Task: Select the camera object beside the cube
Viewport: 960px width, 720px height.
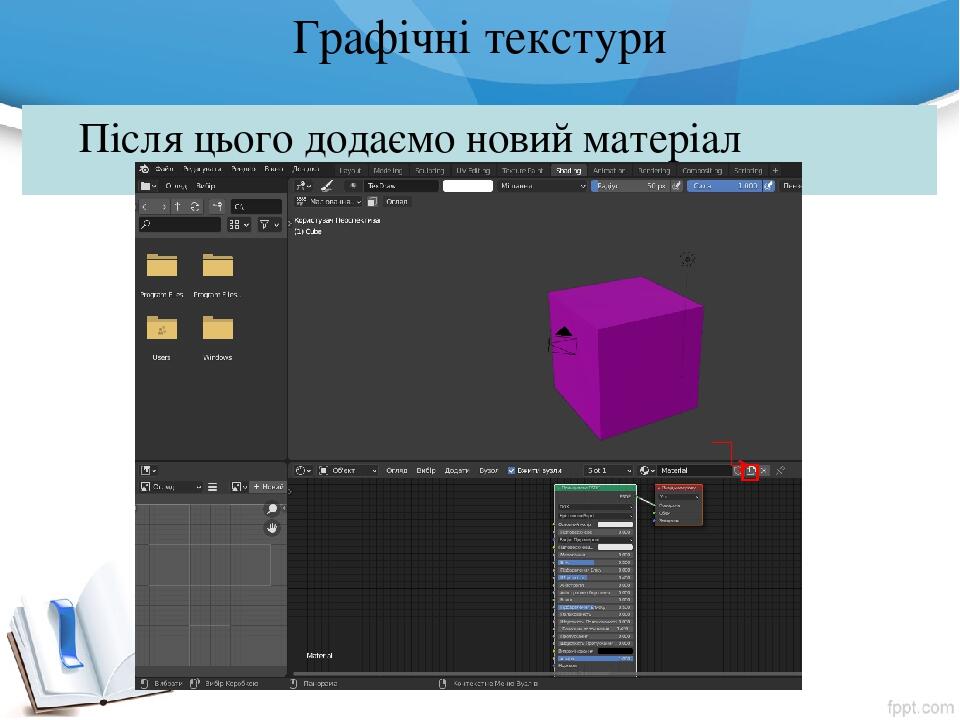Action: click(x=563, y=340)
